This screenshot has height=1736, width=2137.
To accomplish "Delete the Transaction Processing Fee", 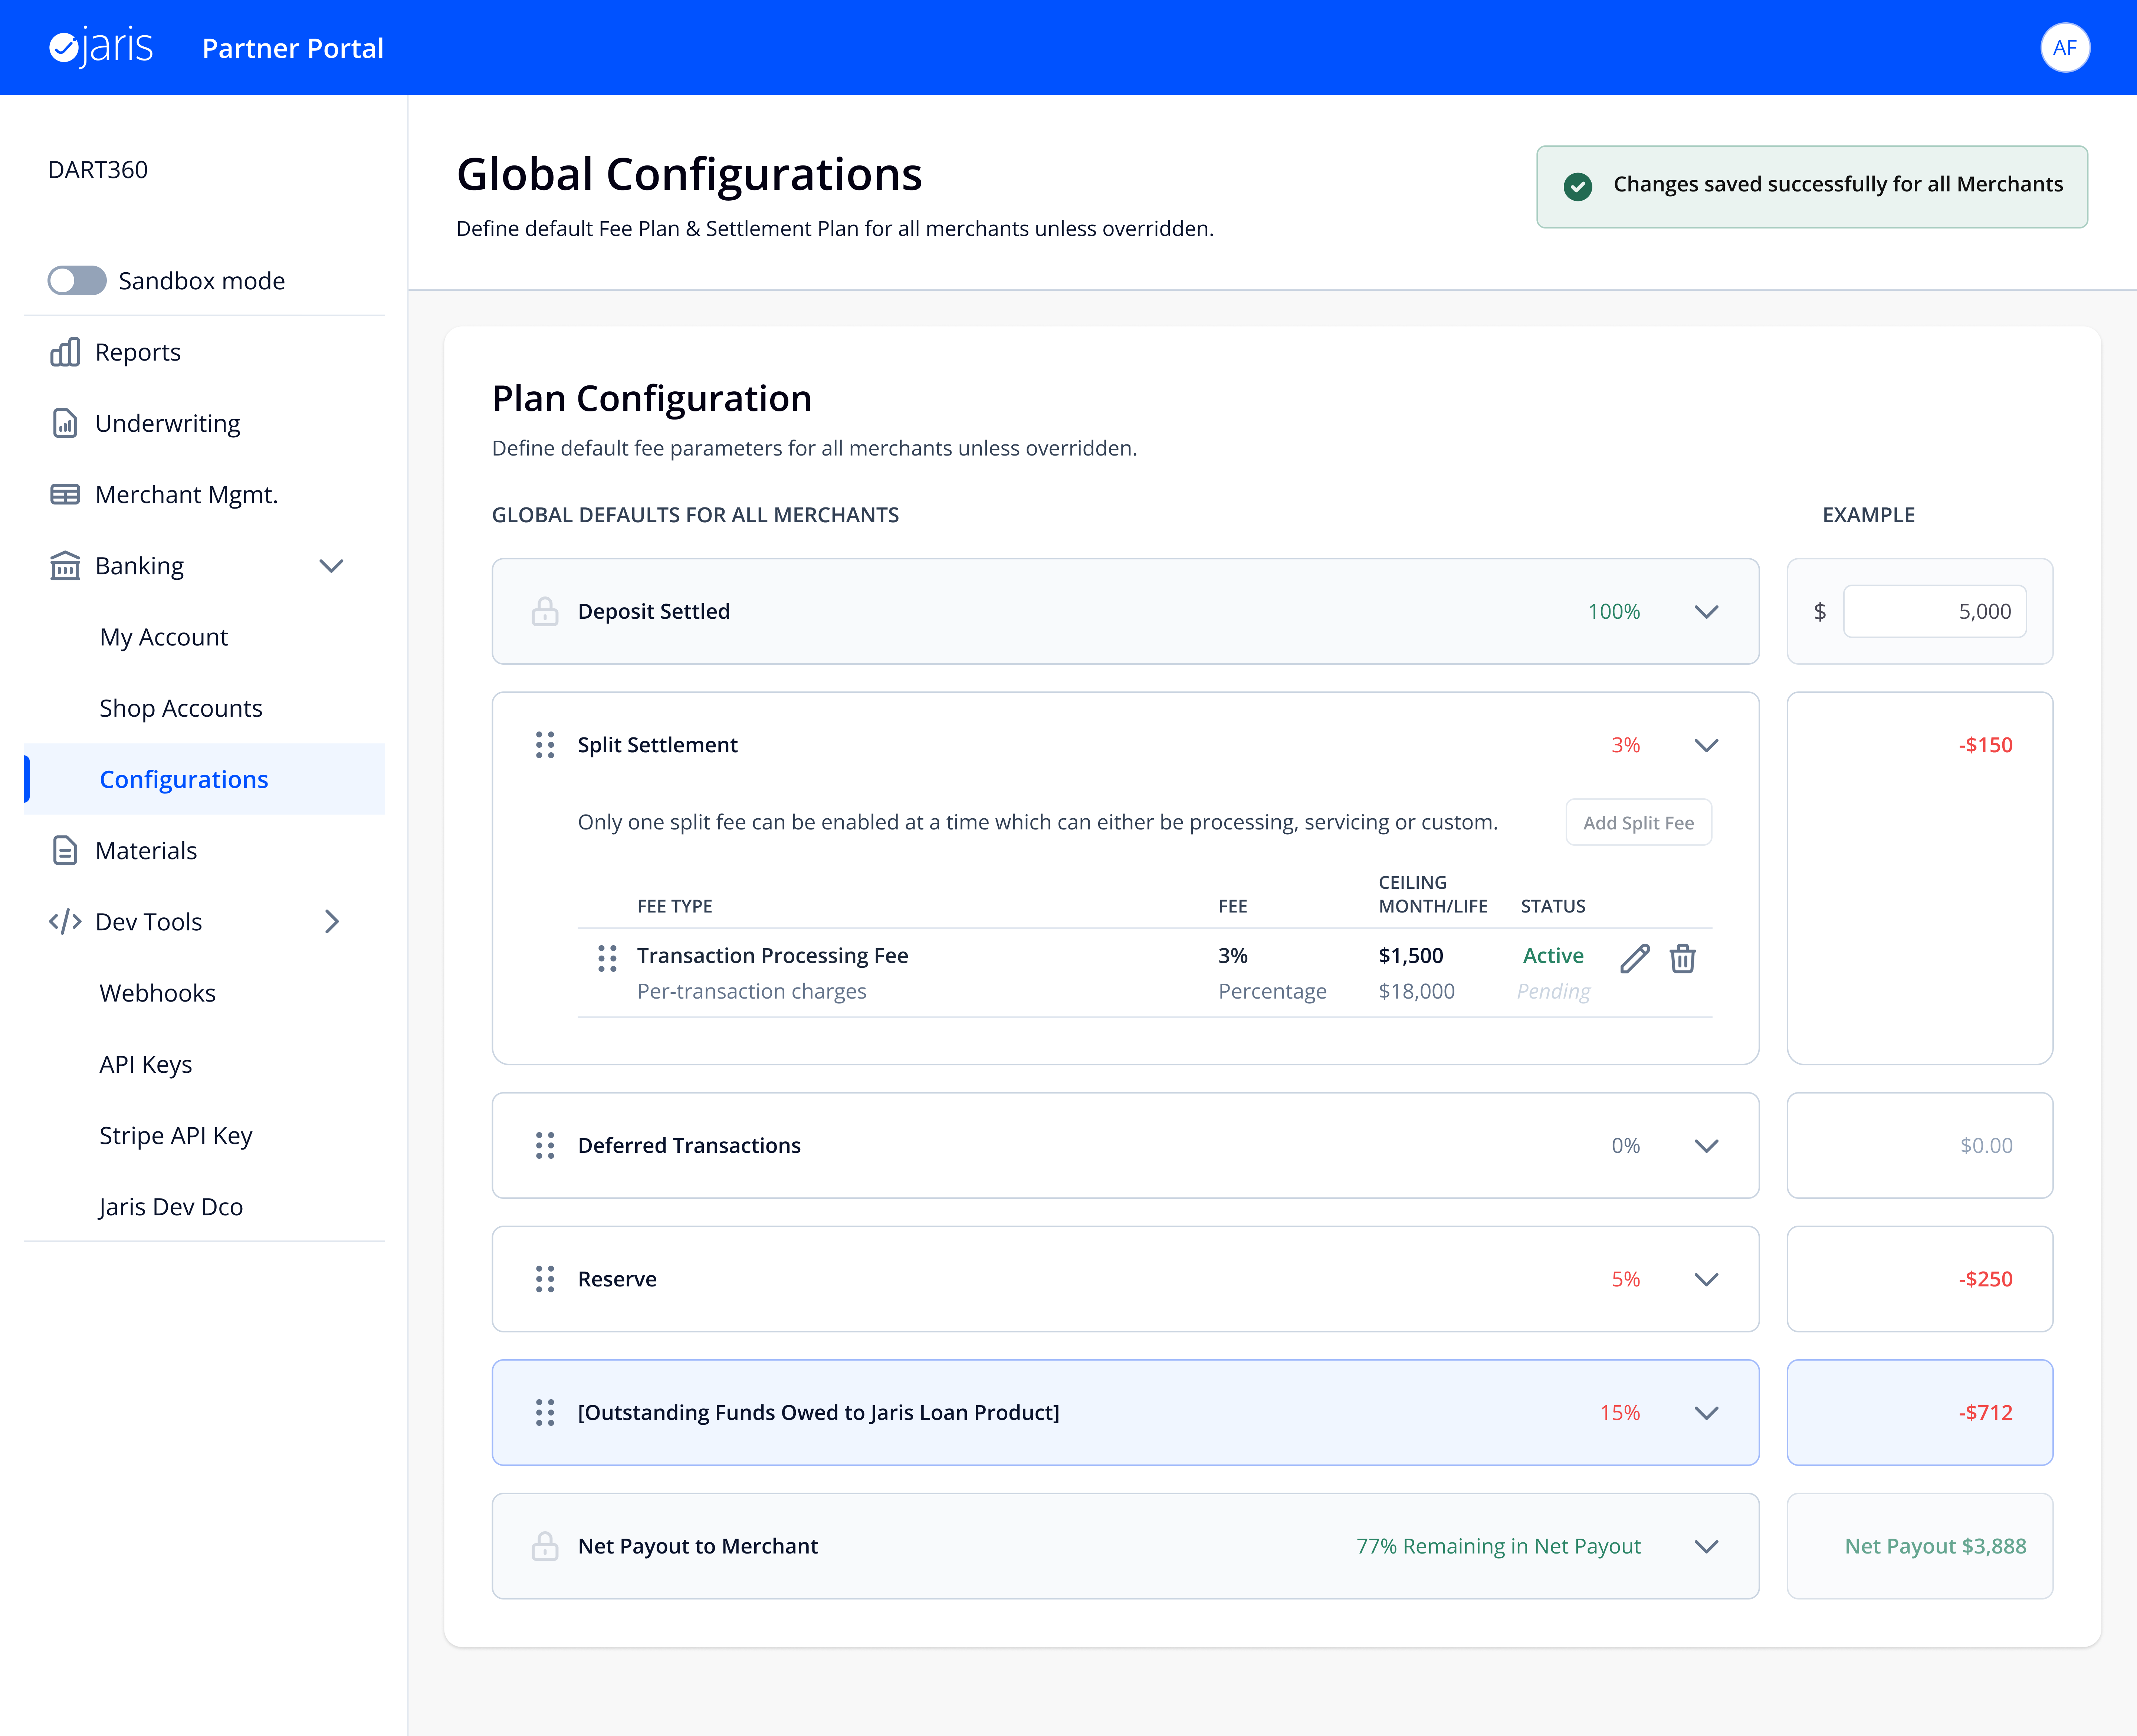I will click(x=1683, y=959).
